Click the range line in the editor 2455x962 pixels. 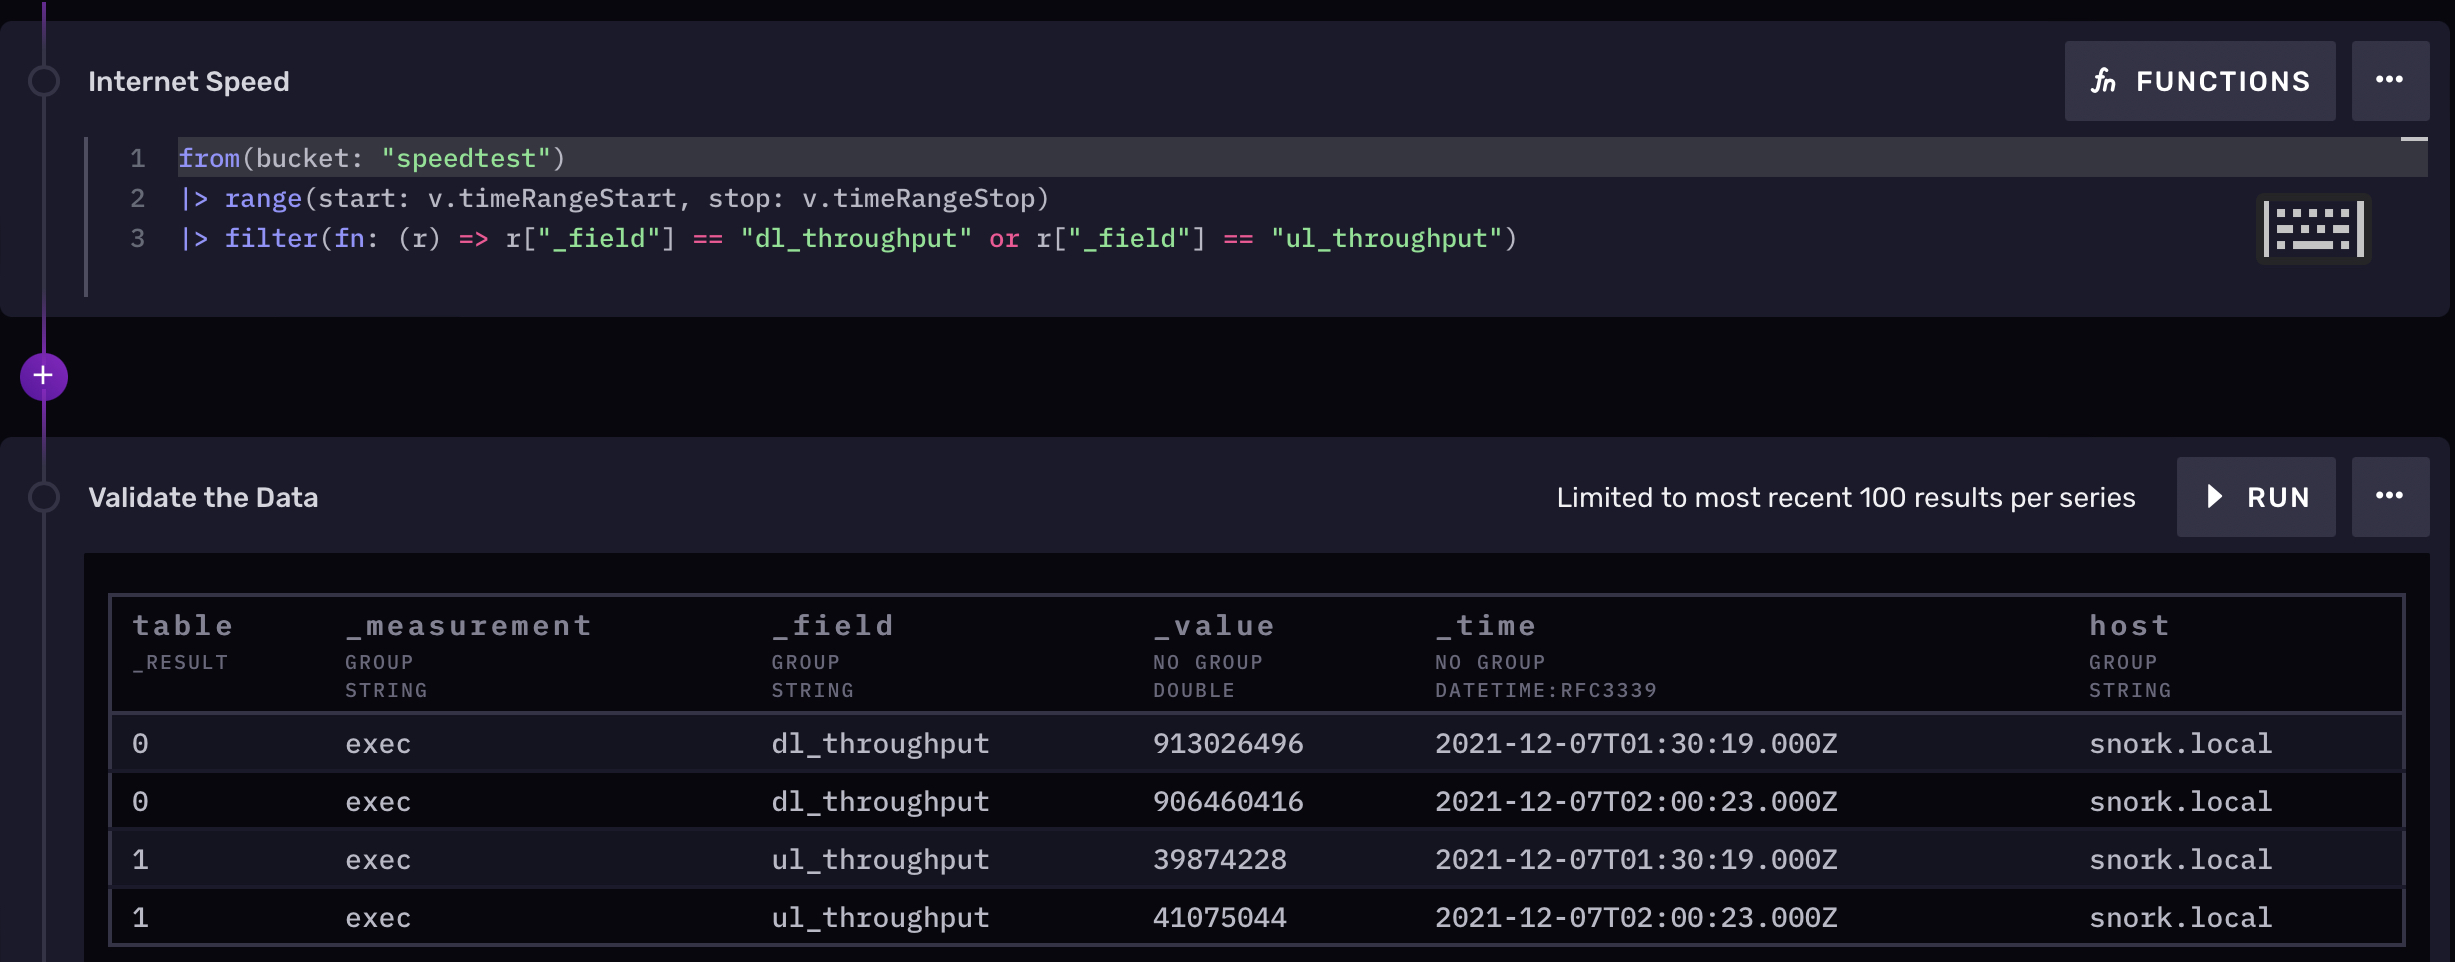click(x=614, y=198)
